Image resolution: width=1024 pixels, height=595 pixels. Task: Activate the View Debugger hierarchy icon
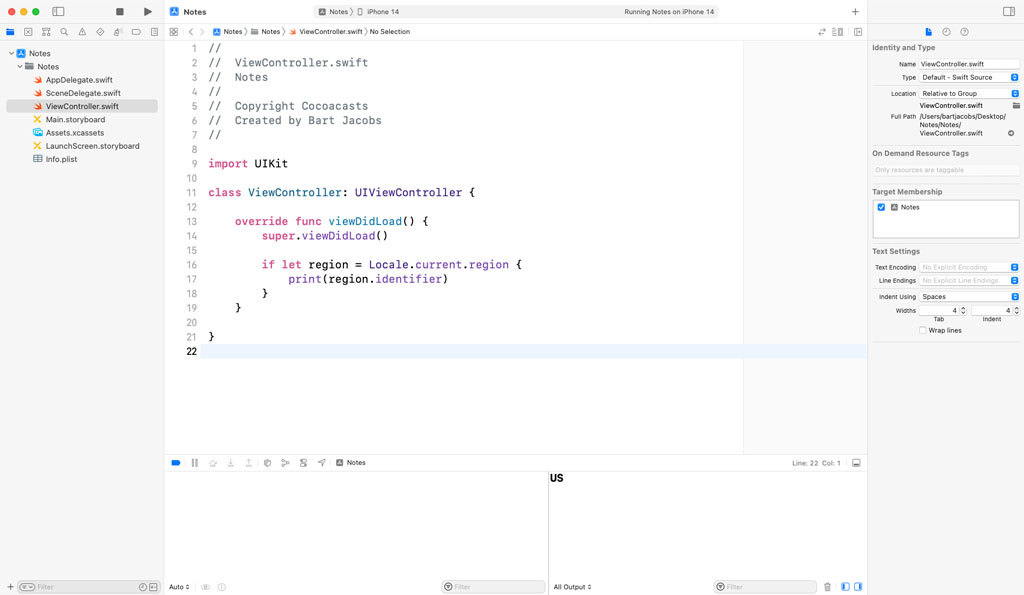coord(285,462)
